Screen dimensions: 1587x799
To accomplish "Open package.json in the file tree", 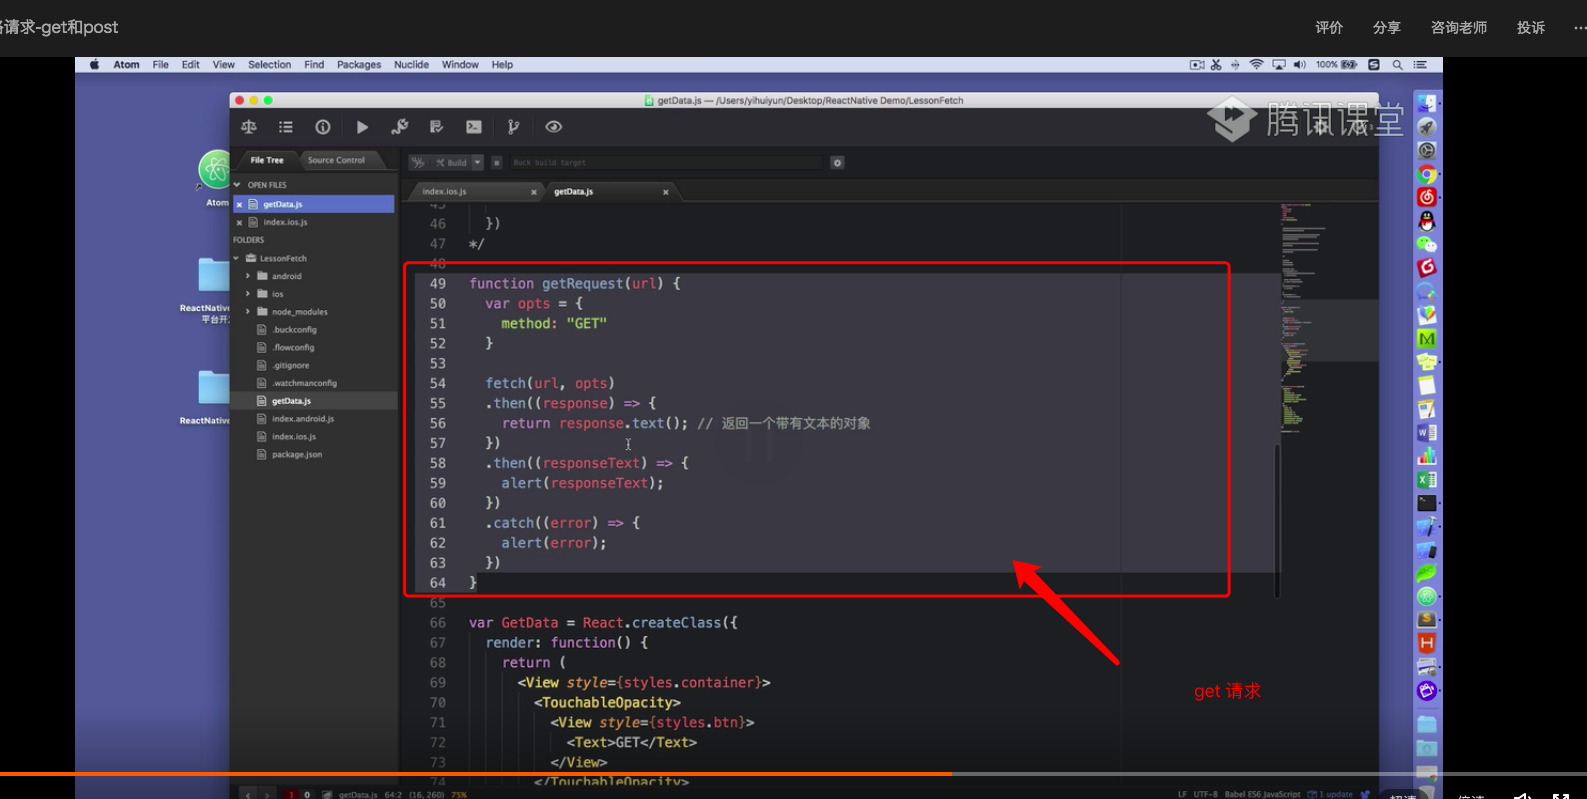I will [x=296, y=455].
